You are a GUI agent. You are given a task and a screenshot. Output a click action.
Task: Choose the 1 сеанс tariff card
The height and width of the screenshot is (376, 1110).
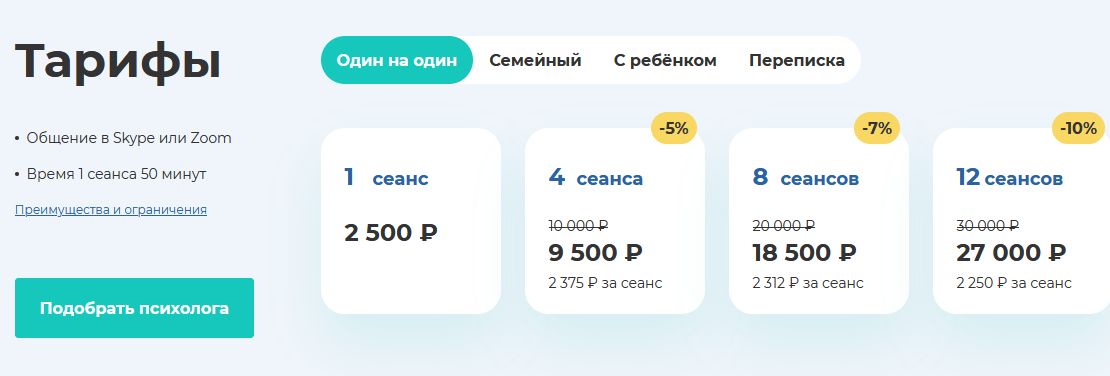(x=411, y=221)
